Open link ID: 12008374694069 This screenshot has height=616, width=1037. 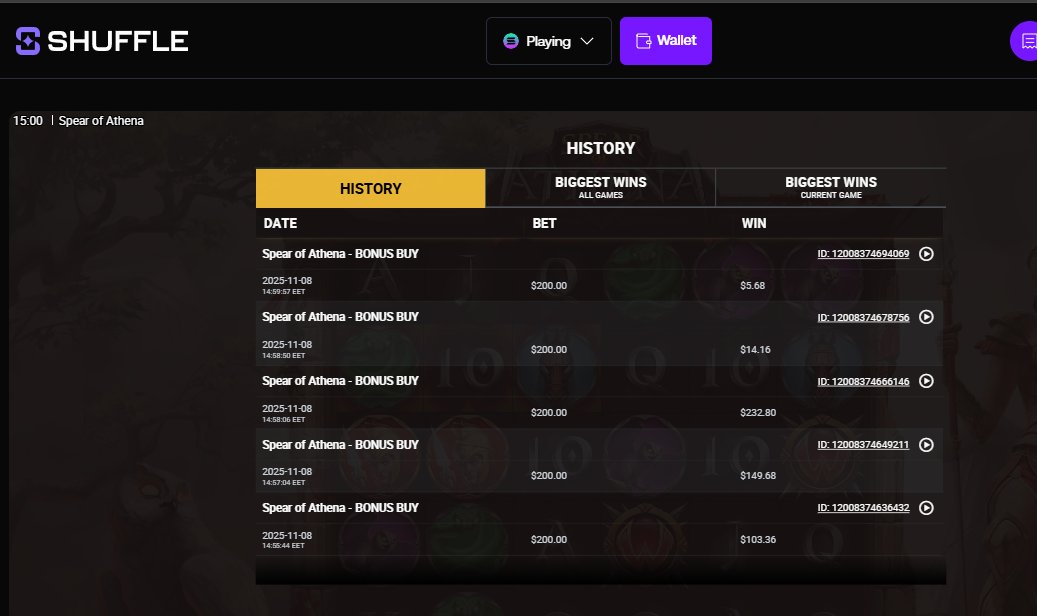pyautogui.click(x=863, y=254)
